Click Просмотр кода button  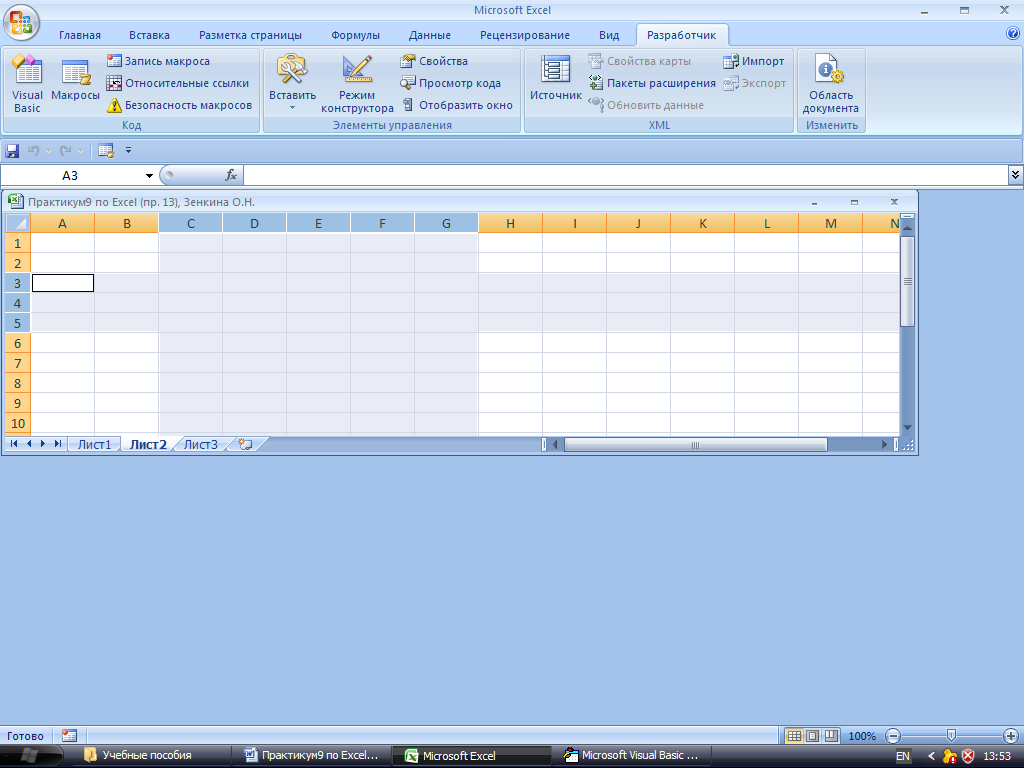[x=451, y=83]
